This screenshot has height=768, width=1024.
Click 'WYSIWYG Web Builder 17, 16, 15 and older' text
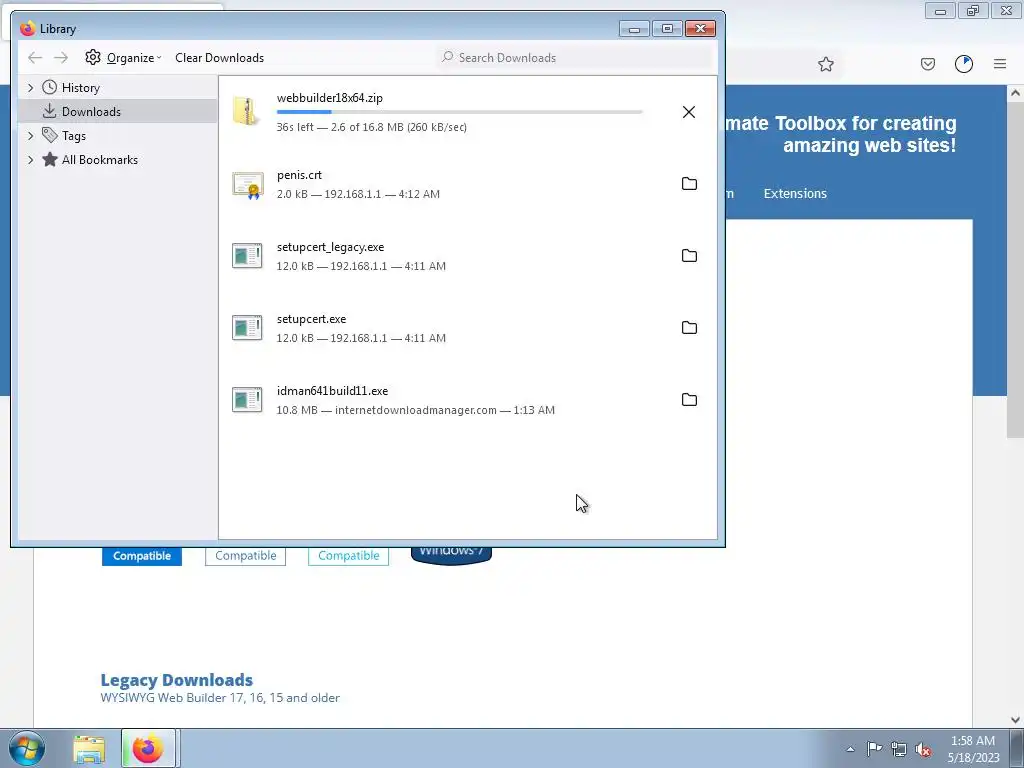[x=220, y=697]
